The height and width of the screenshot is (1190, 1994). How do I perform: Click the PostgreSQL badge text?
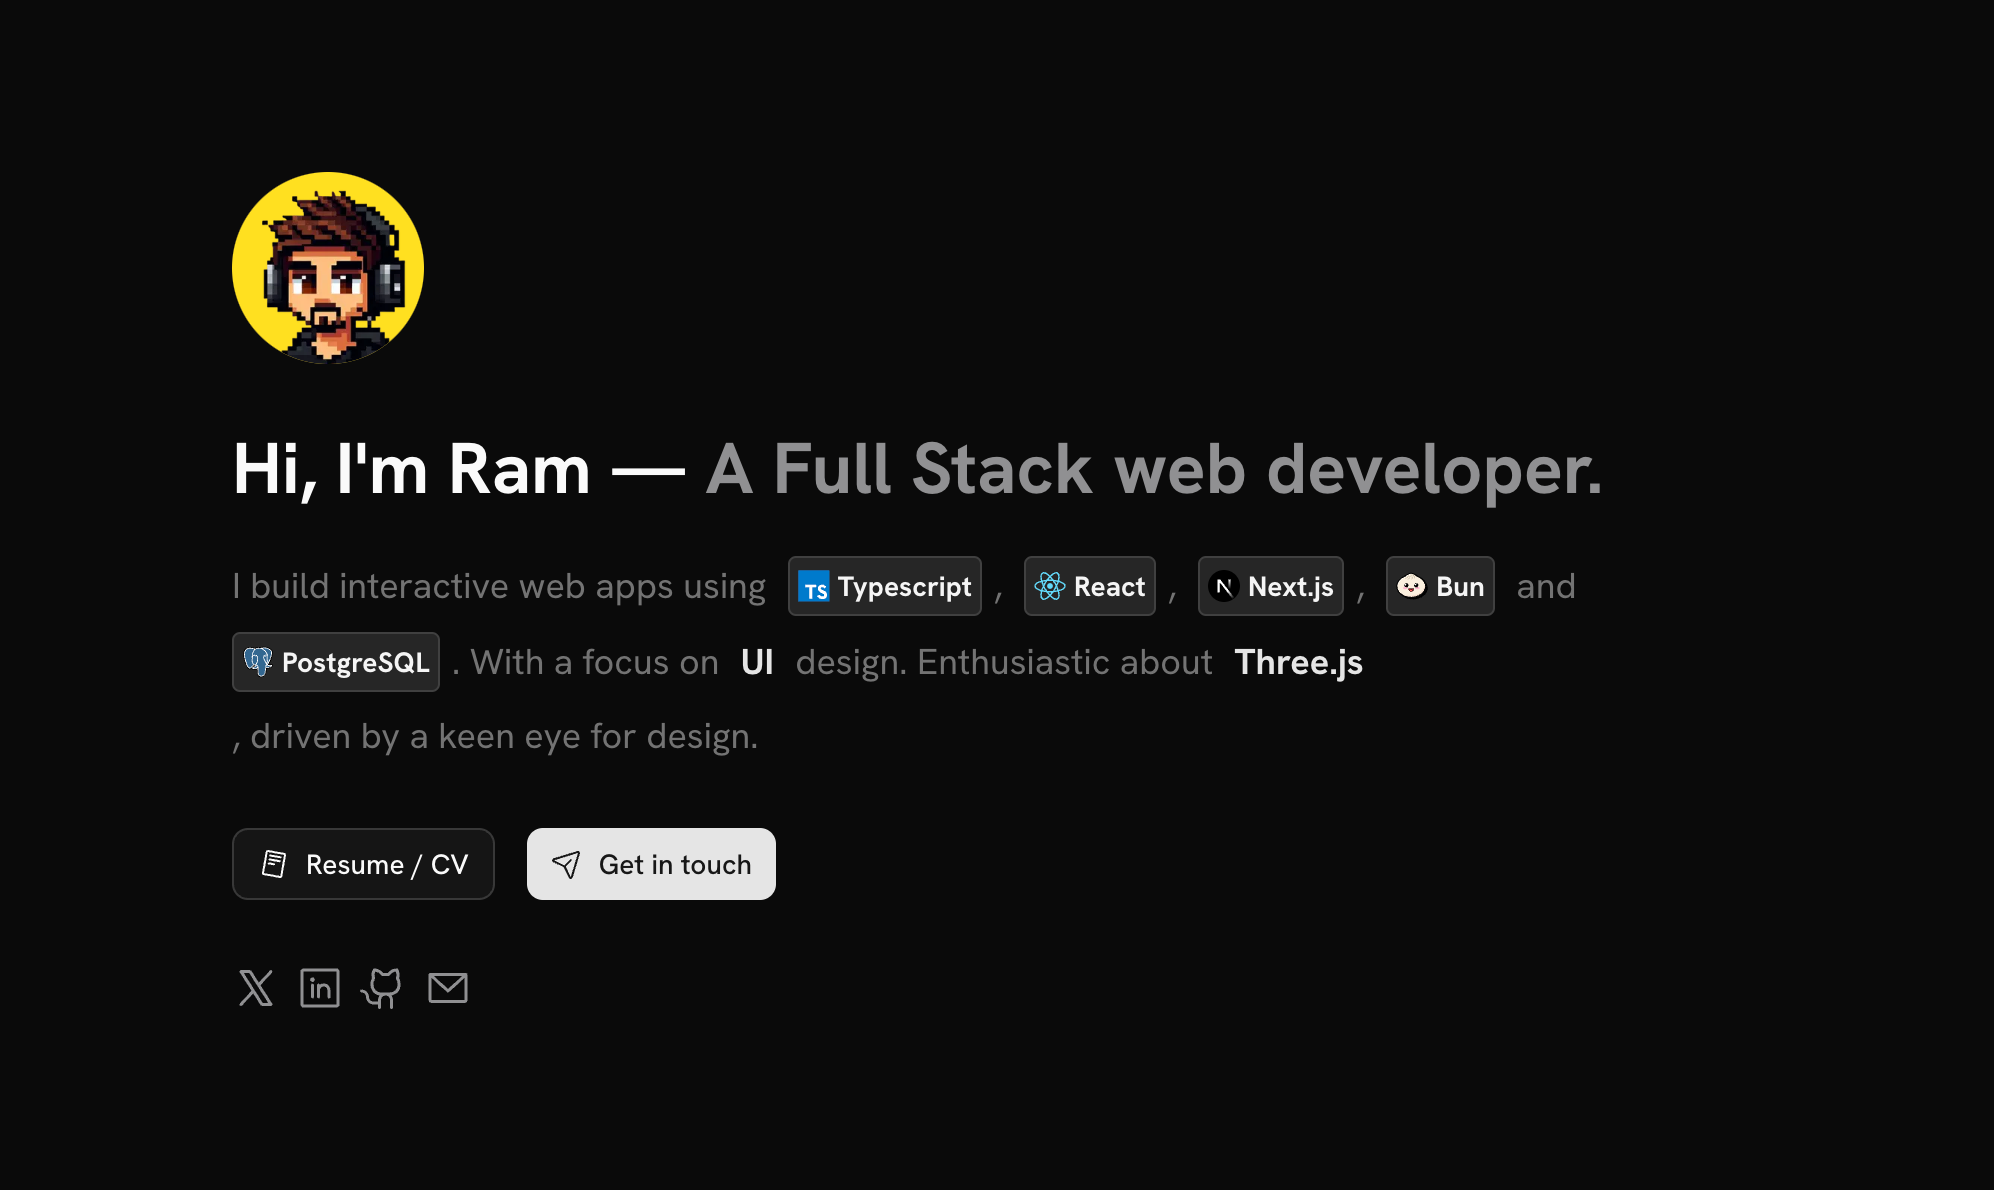click(355, 662)
